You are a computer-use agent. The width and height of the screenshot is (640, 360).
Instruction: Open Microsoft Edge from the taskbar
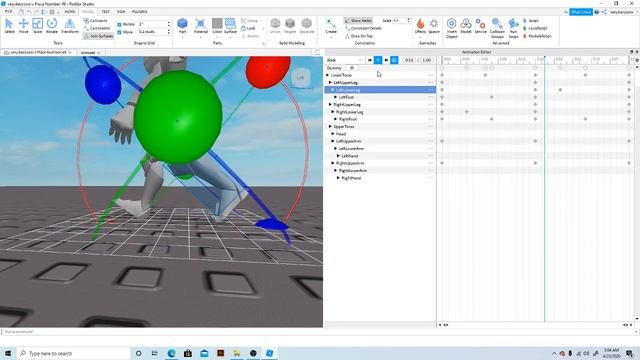point(171,353)
